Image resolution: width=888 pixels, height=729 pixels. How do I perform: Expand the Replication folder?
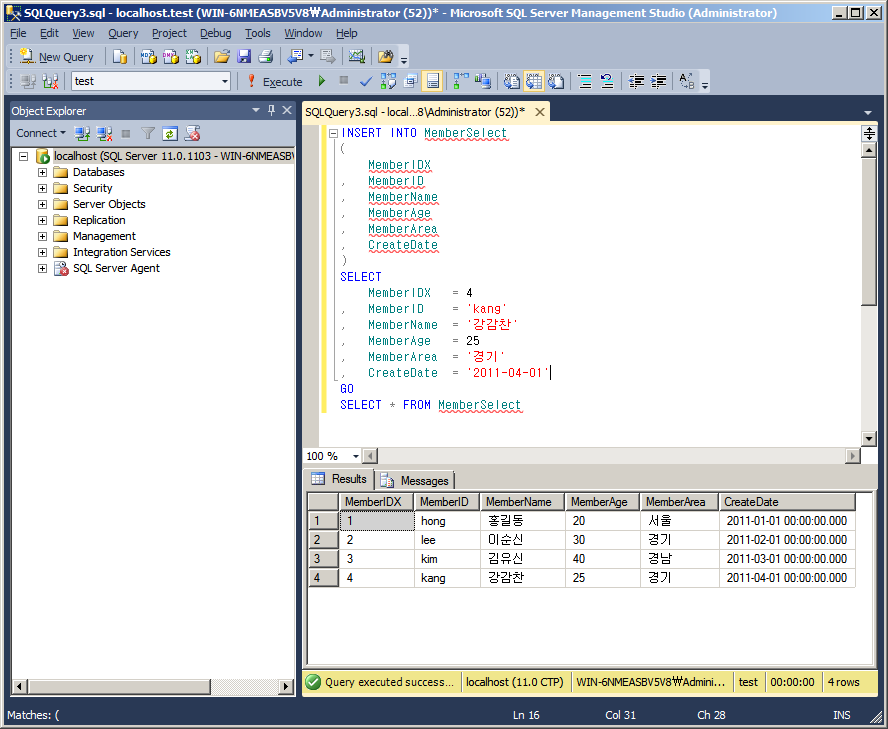pos(42,220)
